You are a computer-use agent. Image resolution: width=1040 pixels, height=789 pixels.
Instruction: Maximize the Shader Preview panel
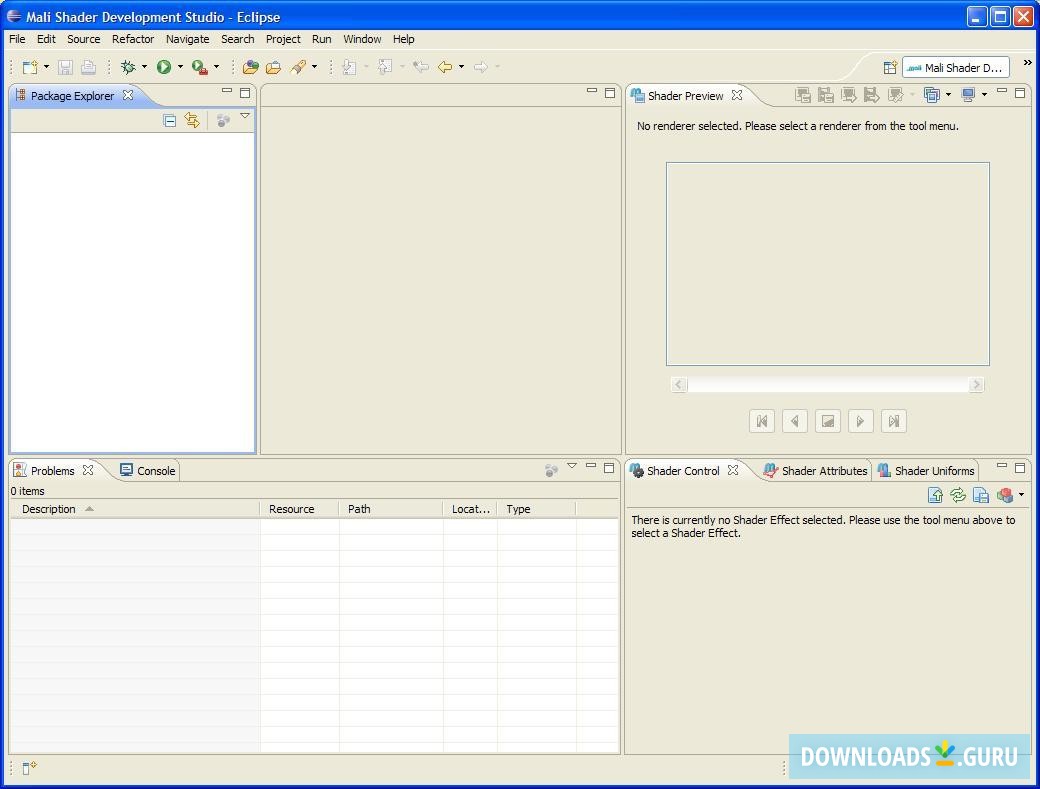tap(1020, 93)
